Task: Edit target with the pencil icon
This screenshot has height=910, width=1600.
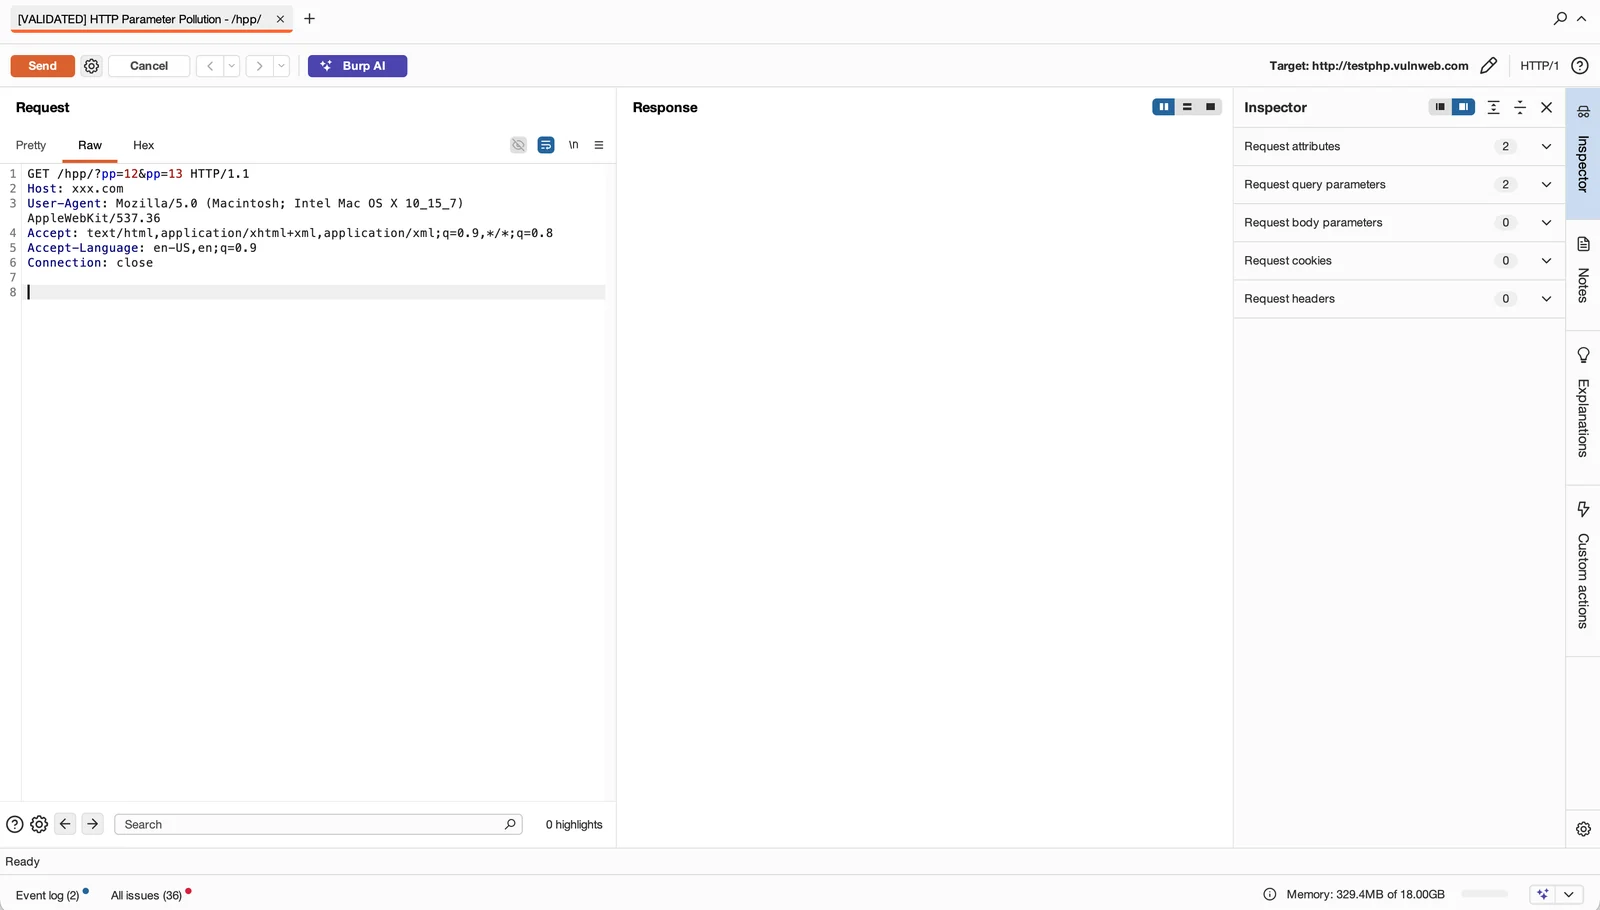Action: (x=1488, y=66)
